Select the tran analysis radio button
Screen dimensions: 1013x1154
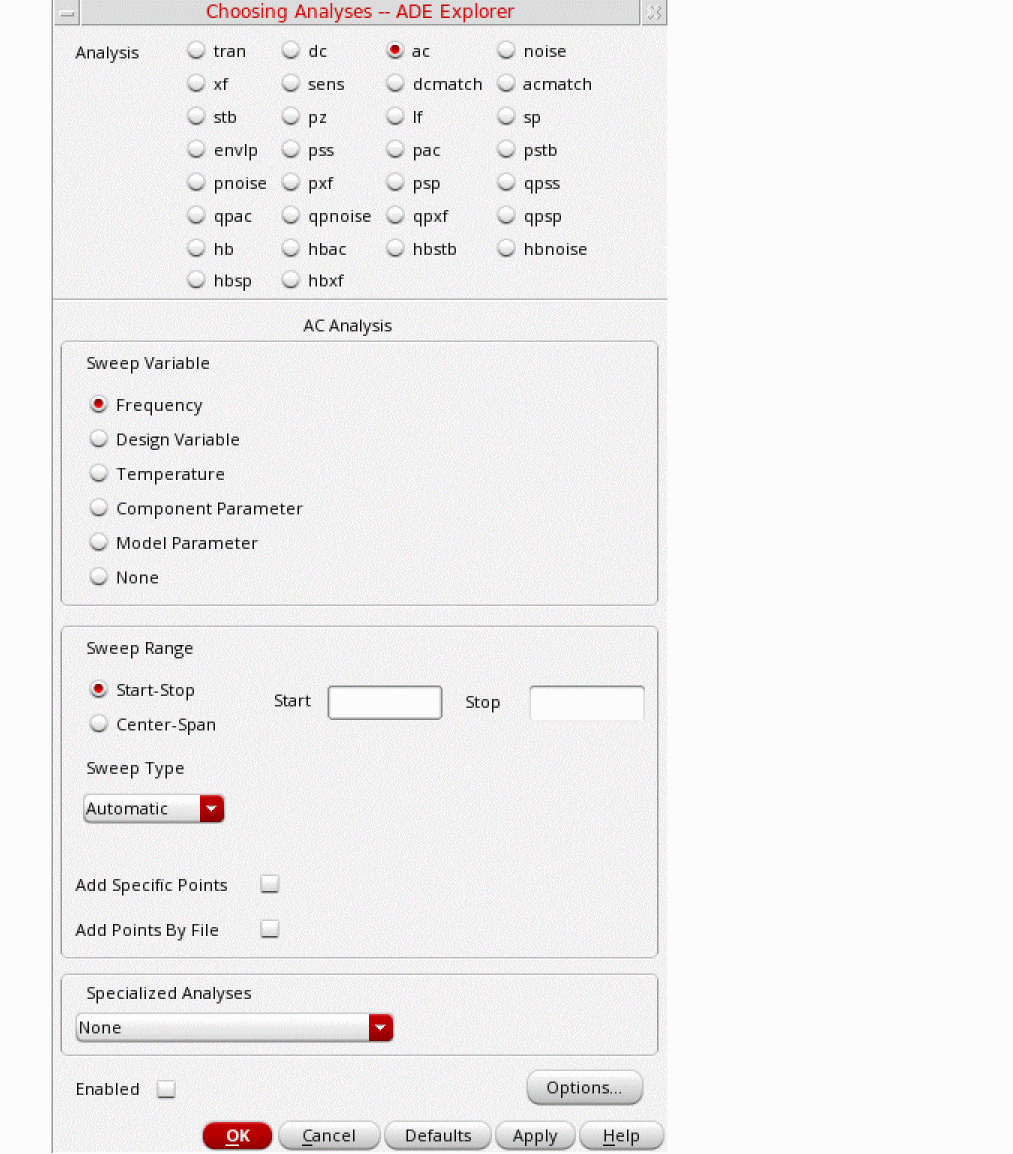[196, 51]
